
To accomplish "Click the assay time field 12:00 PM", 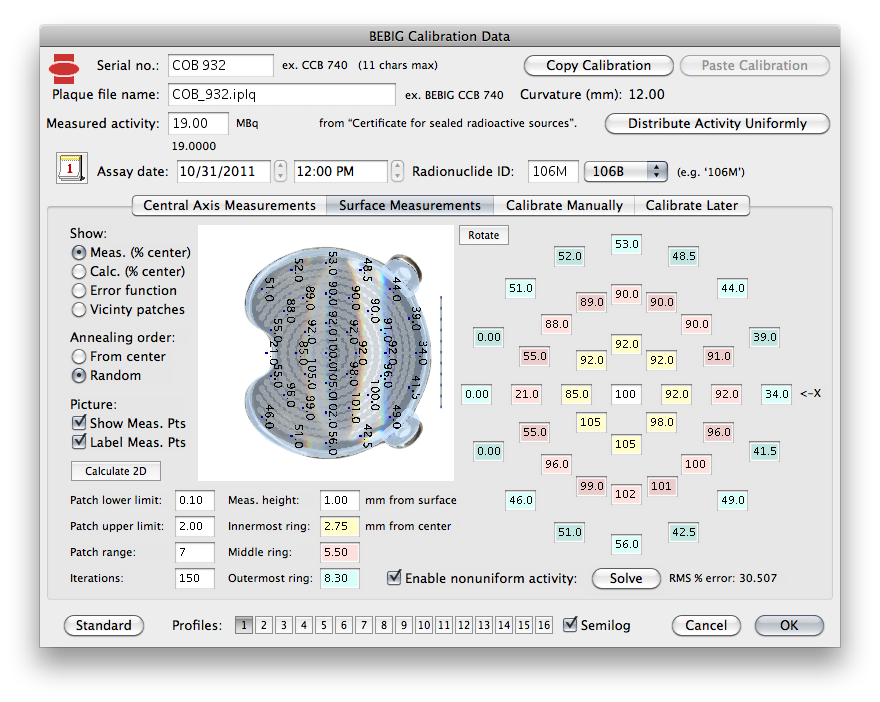I will coord(341,171).
